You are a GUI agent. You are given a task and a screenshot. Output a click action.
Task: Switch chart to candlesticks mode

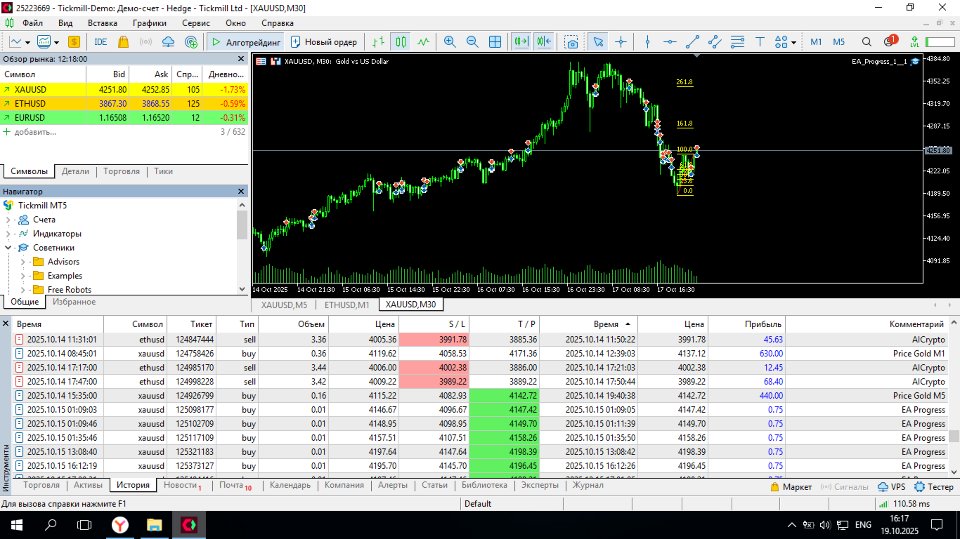[400, 42]
